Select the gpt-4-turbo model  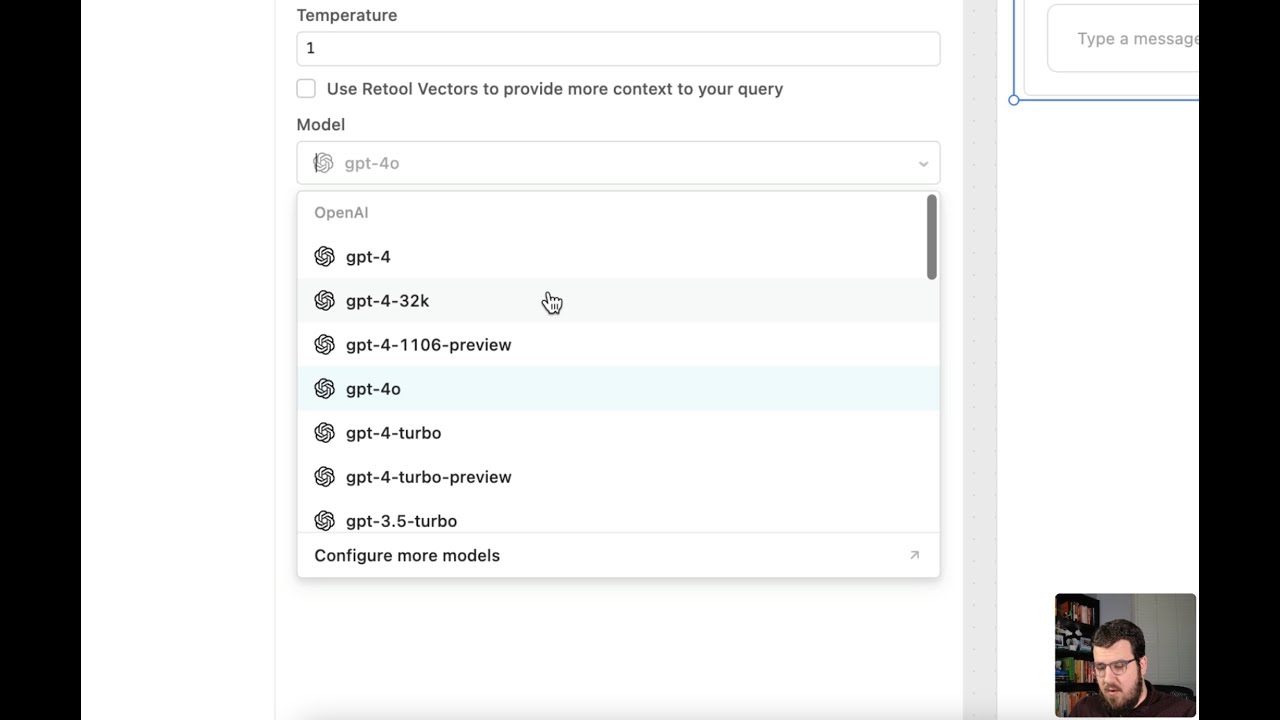tap(393, 433)
